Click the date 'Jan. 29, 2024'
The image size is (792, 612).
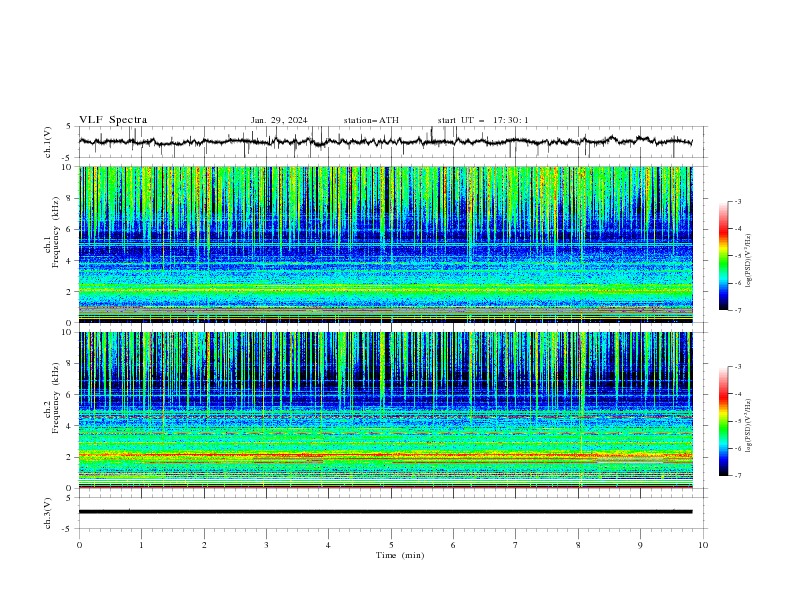[x=279, y=120]
